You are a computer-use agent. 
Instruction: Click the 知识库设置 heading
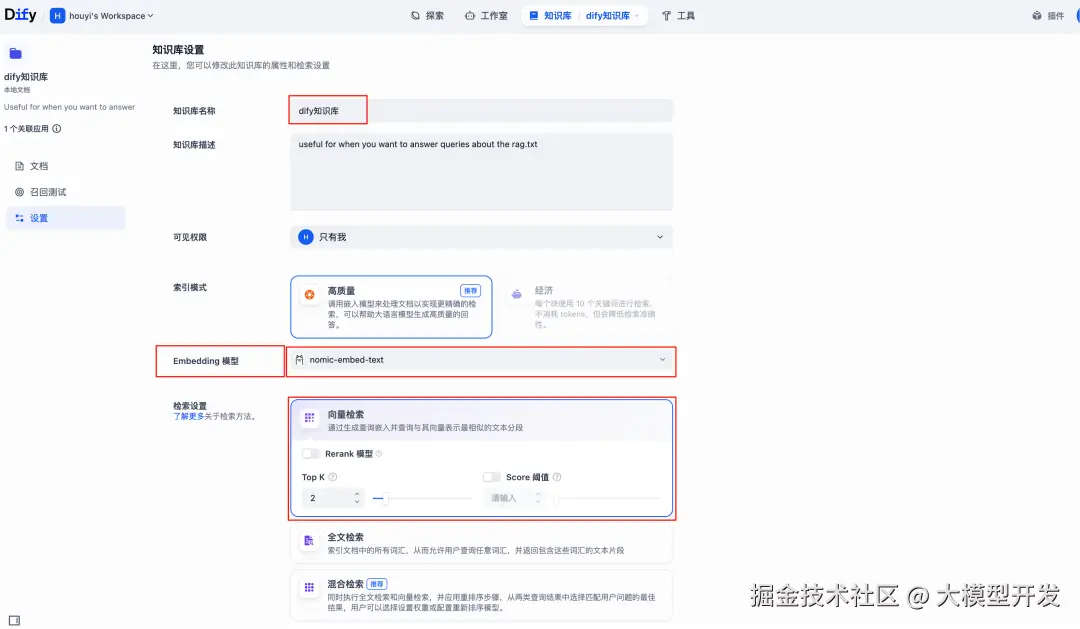(x=178, y=50)
